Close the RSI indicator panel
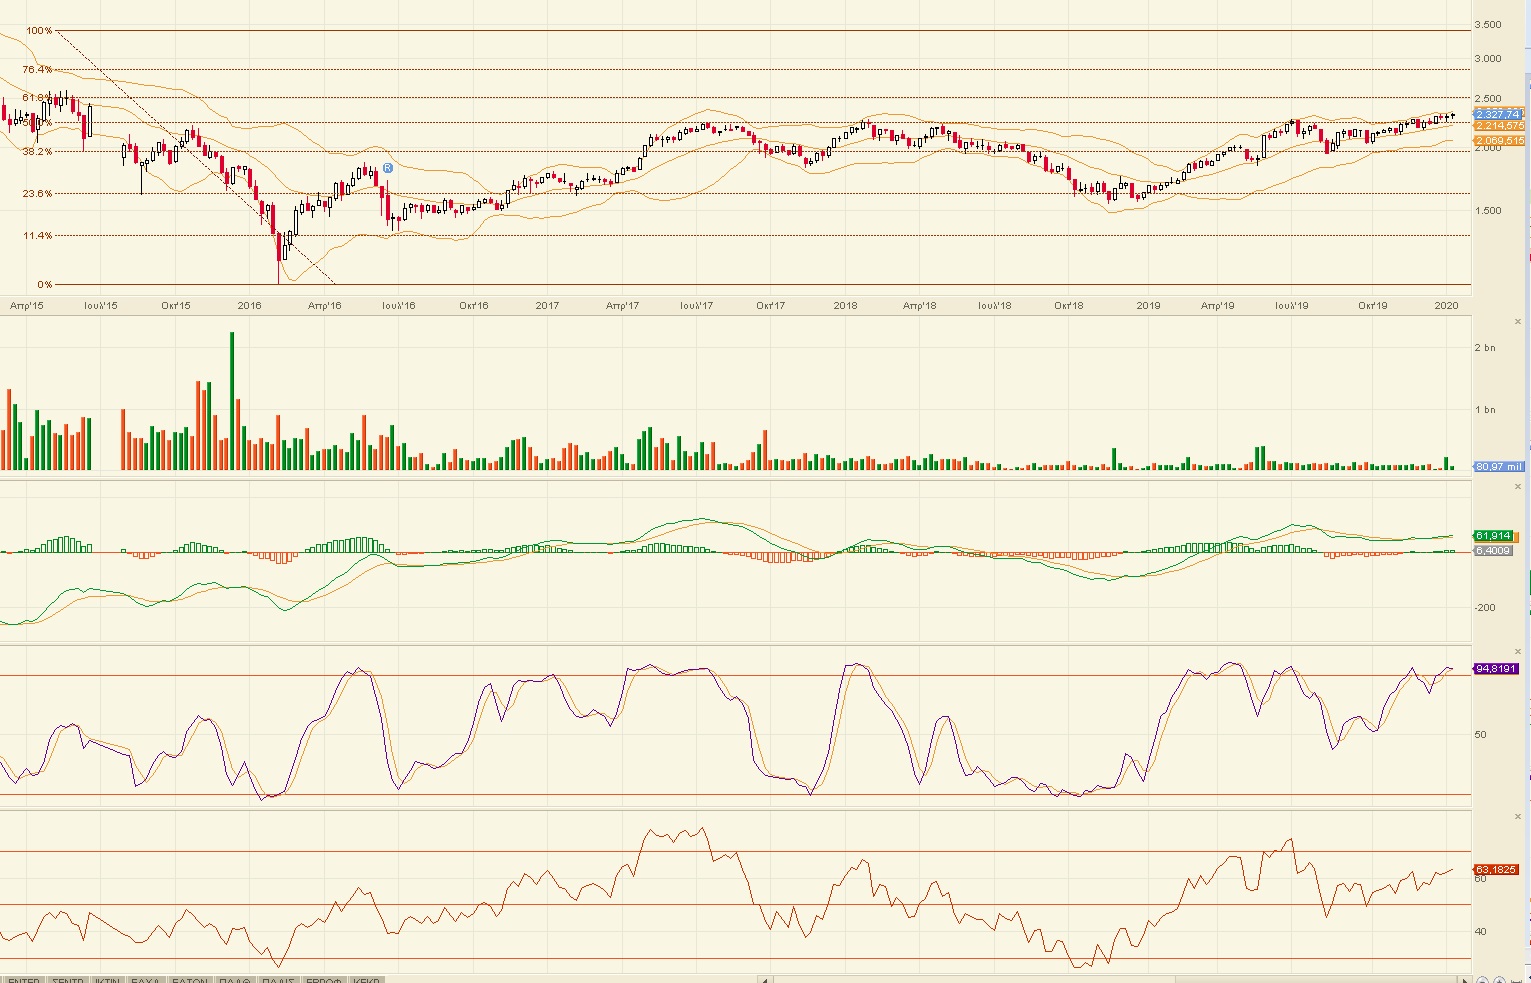This screenshot has width=1531, height=983. (x=1518, y=817)
